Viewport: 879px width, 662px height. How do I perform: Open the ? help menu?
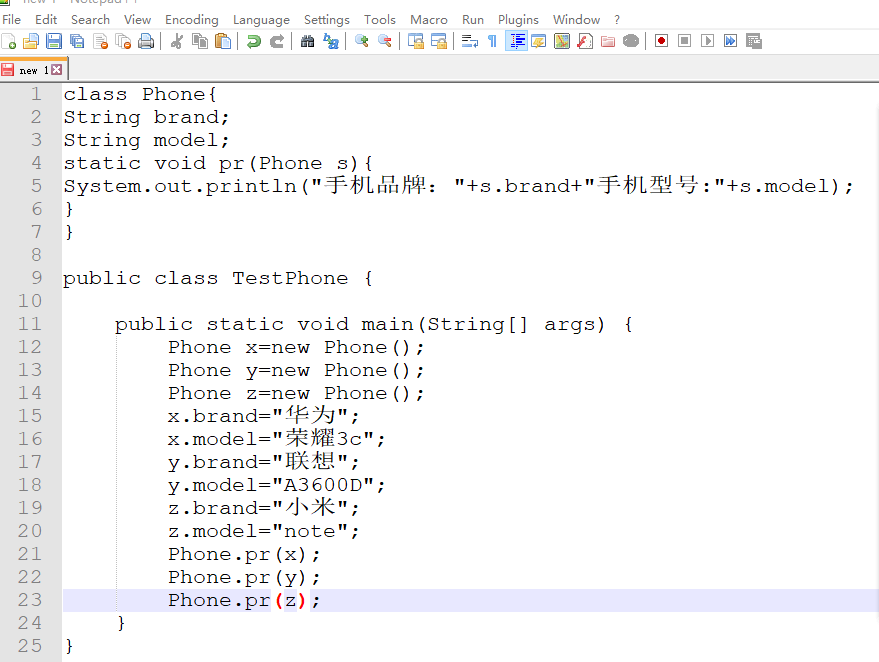click(617, 20)
